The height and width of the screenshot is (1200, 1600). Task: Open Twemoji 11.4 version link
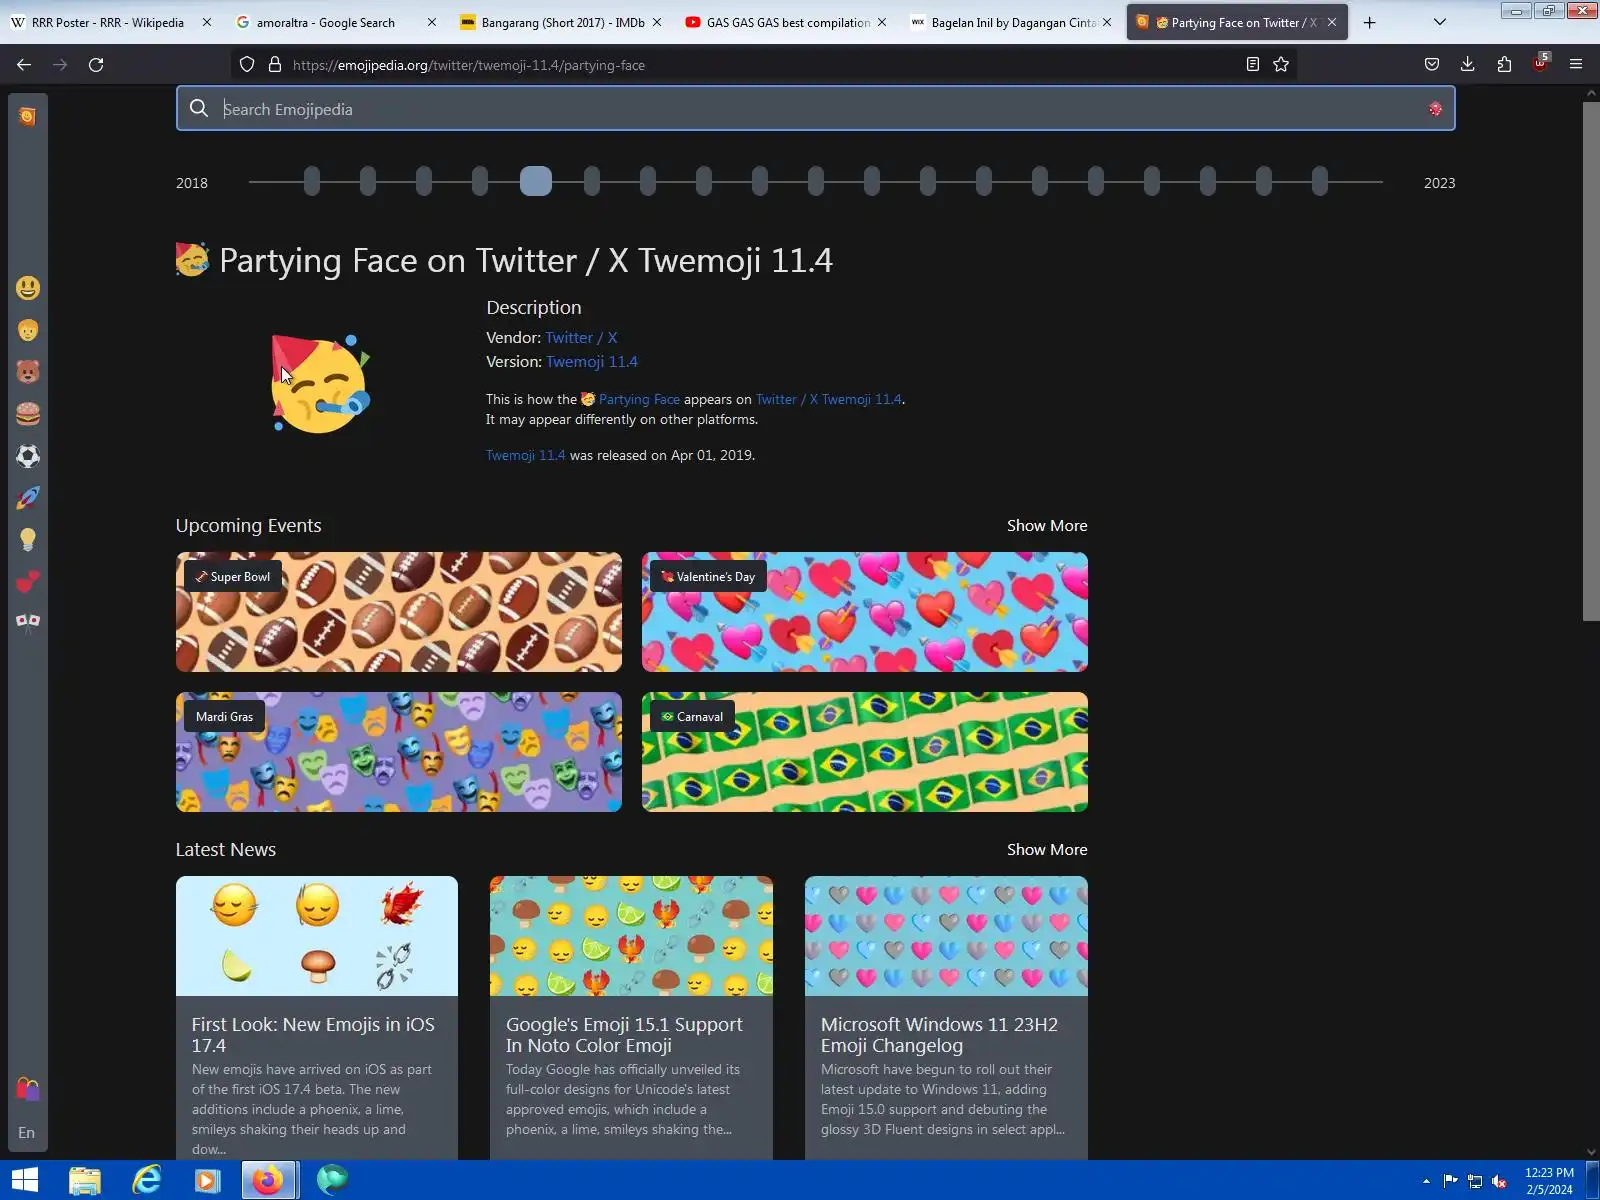click(x=592, y=362)
